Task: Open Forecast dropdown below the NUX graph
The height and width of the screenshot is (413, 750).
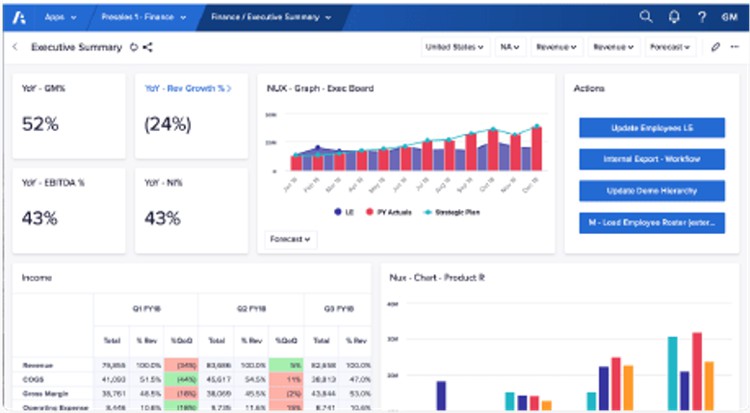Action: pyautogui.click(x=291, y=239)
